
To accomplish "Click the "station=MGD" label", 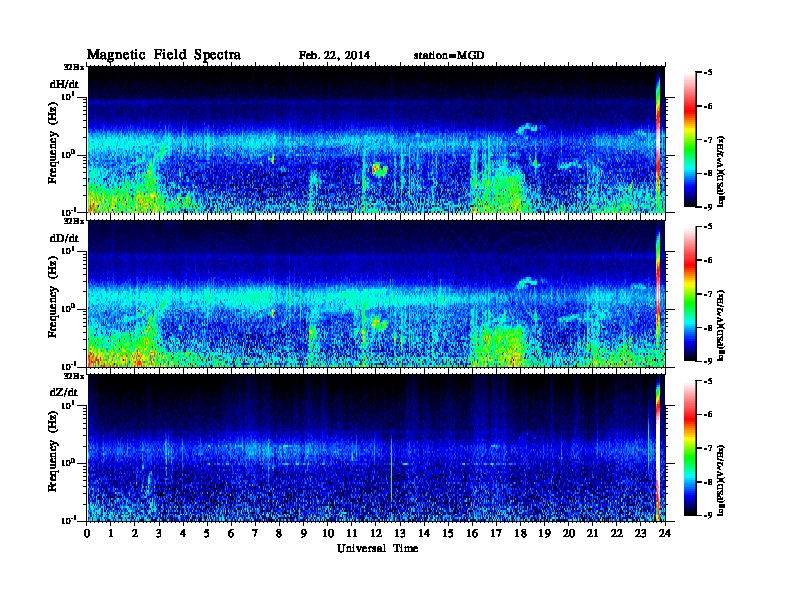I will click(449, 55).
